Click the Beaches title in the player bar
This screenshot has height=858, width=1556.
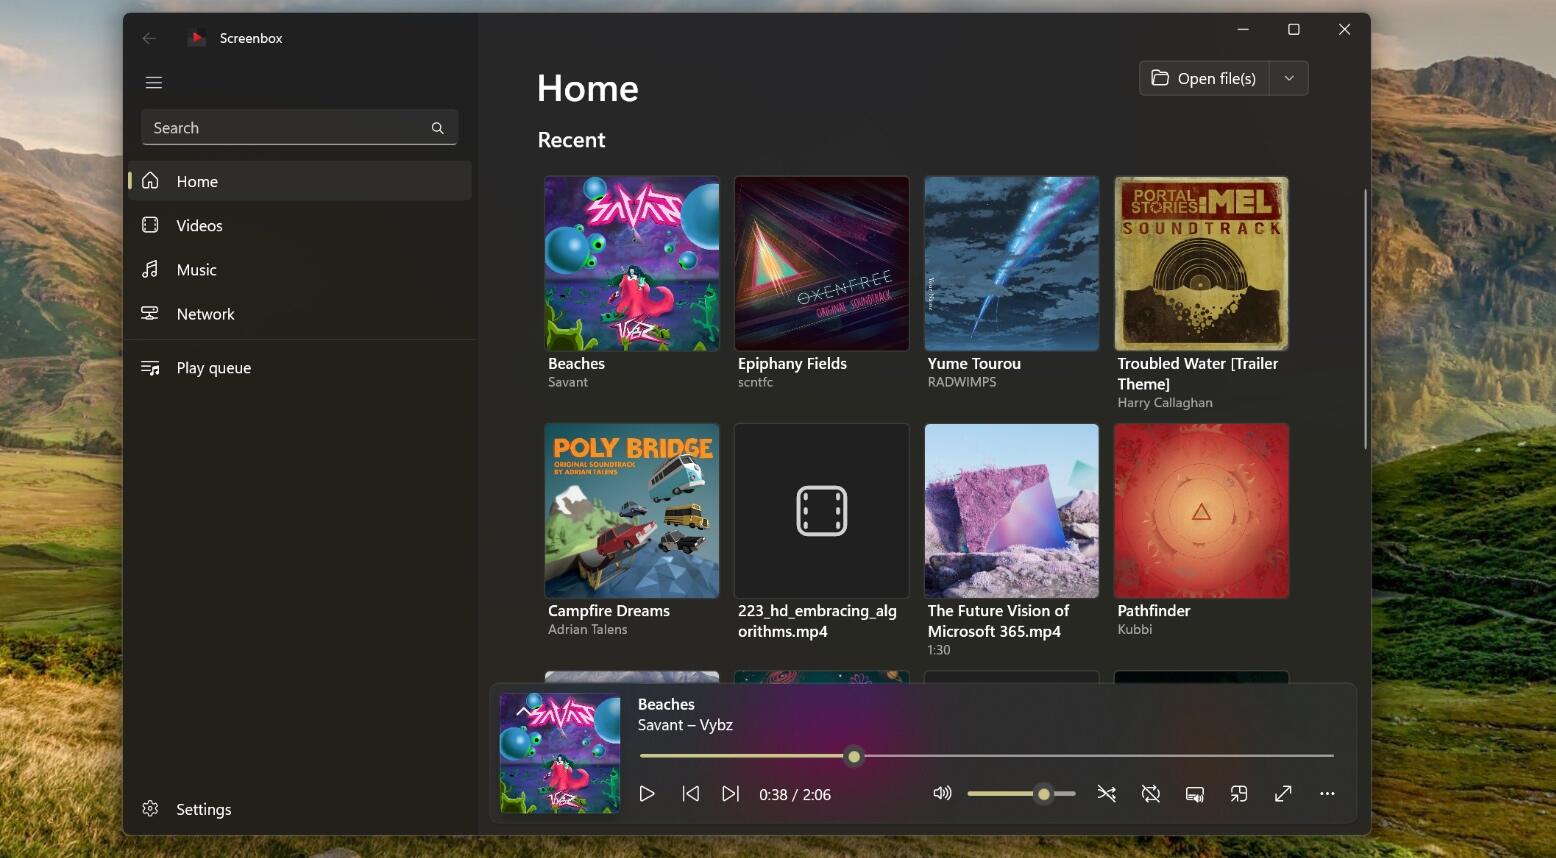click(x=666, y=704)
